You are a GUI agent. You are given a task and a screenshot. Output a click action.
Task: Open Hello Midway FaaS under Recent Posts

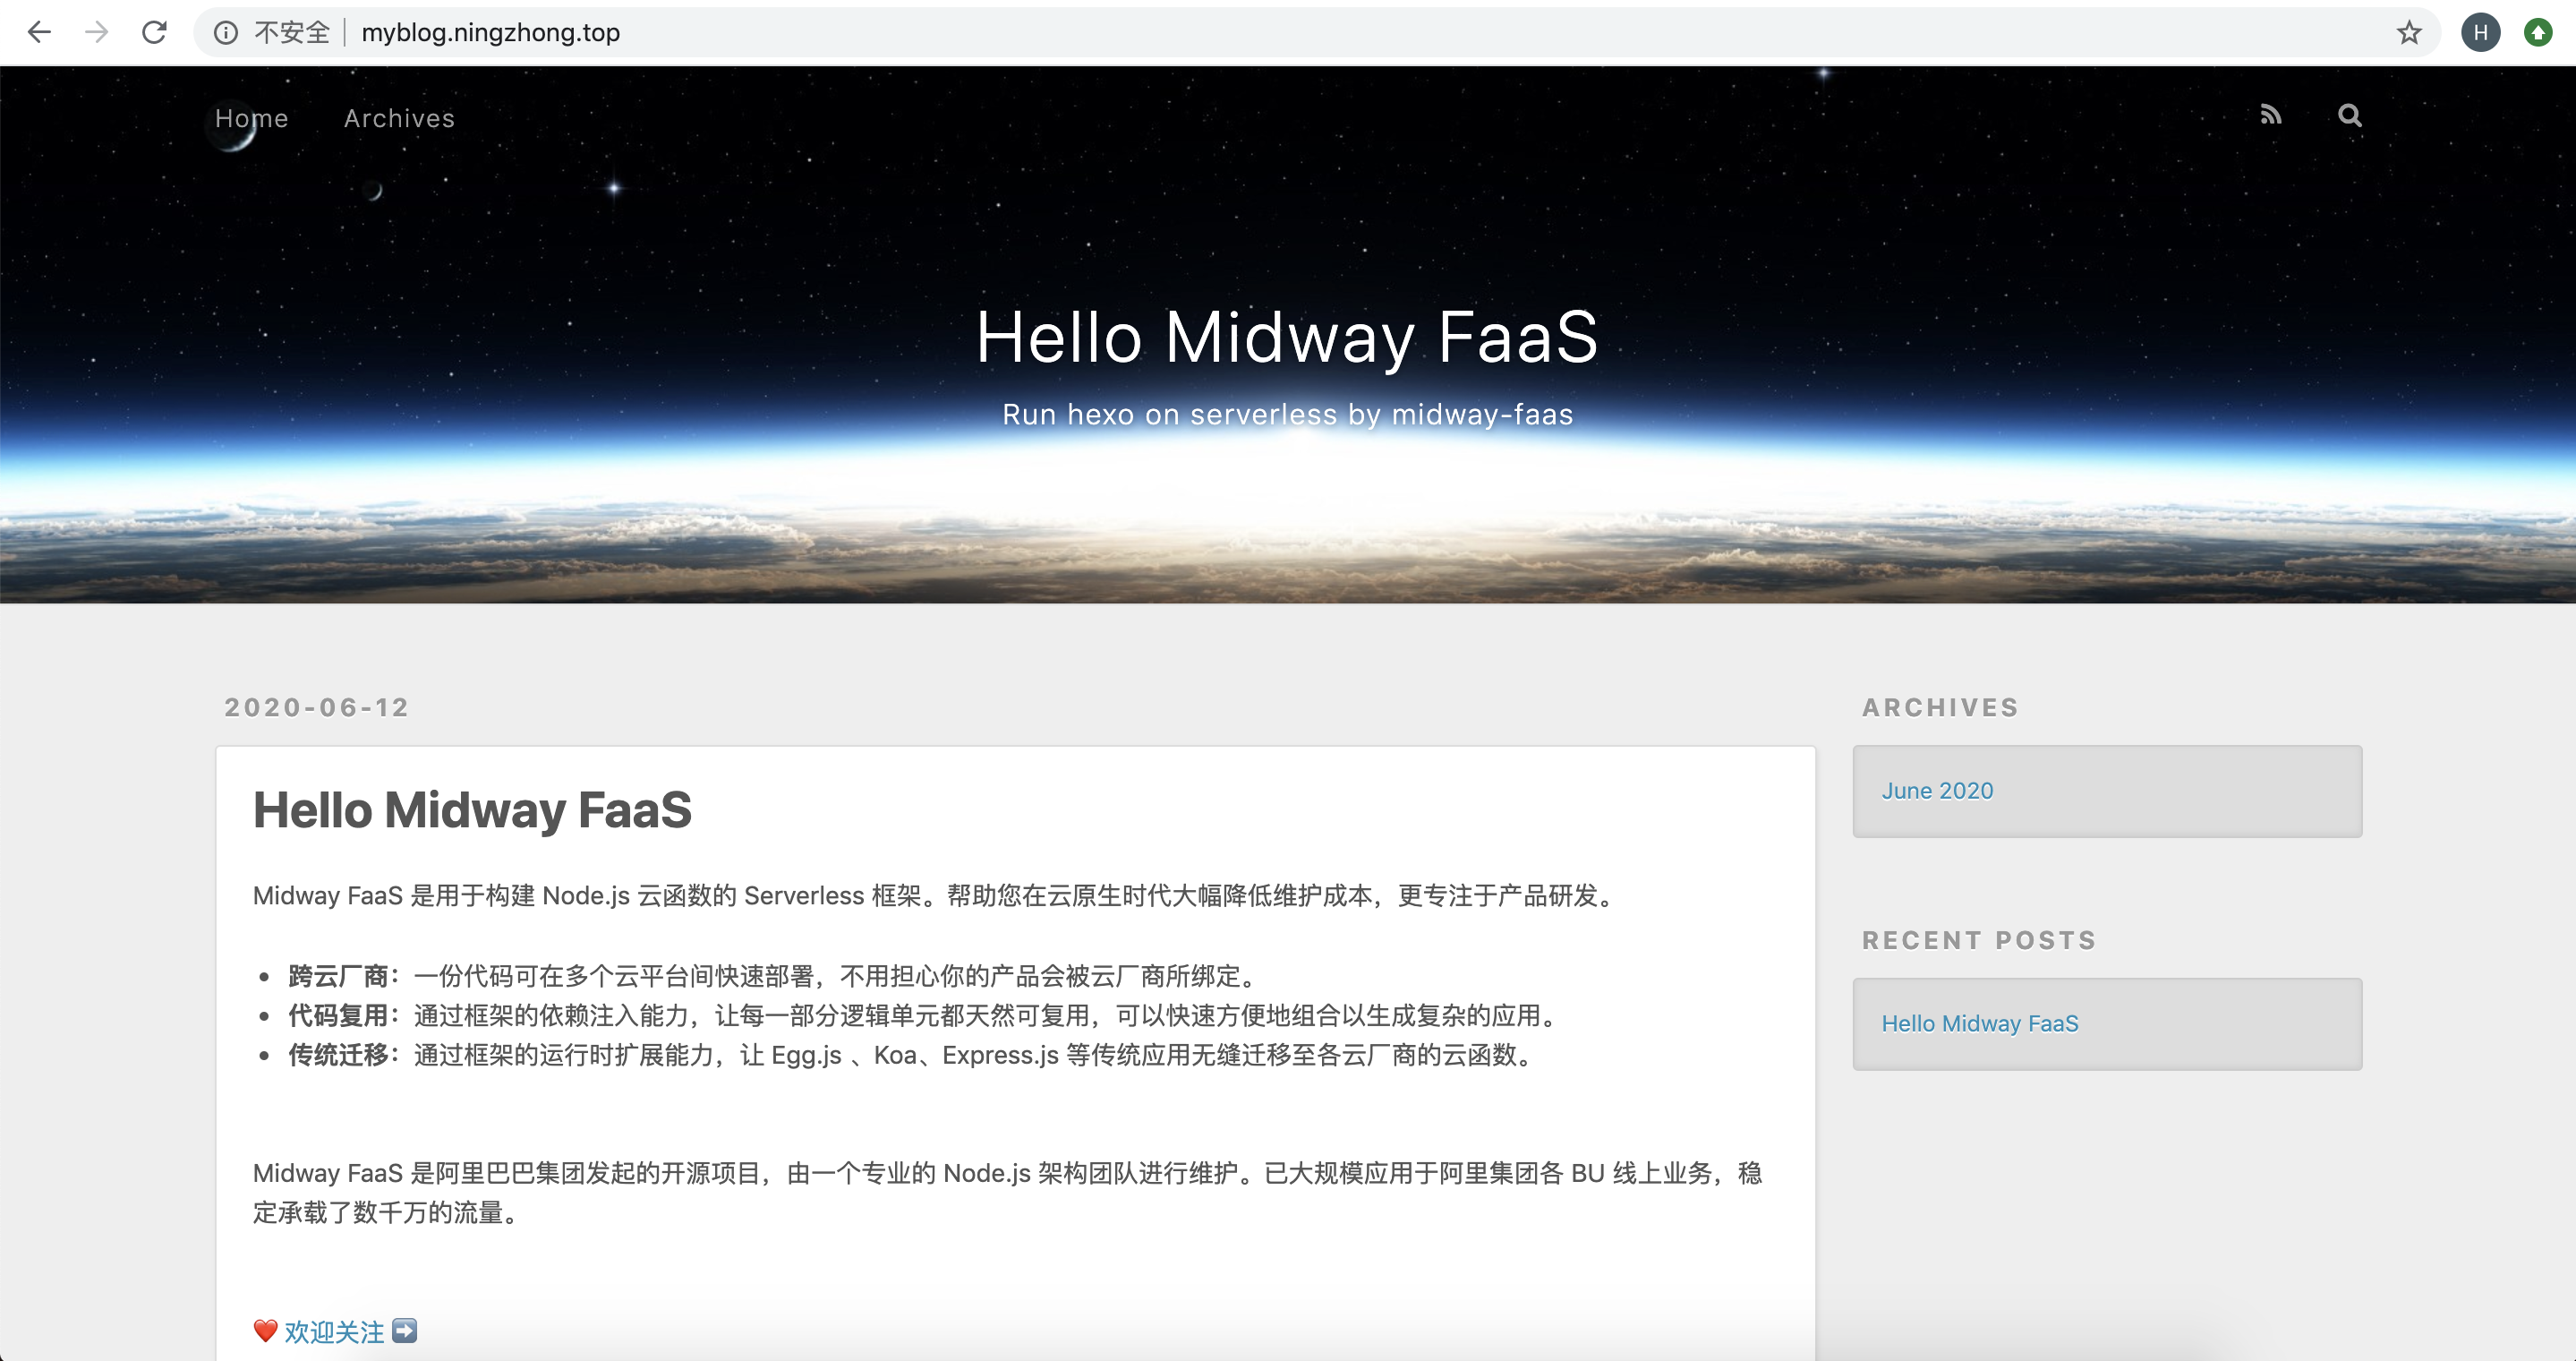point(1980,1024)
